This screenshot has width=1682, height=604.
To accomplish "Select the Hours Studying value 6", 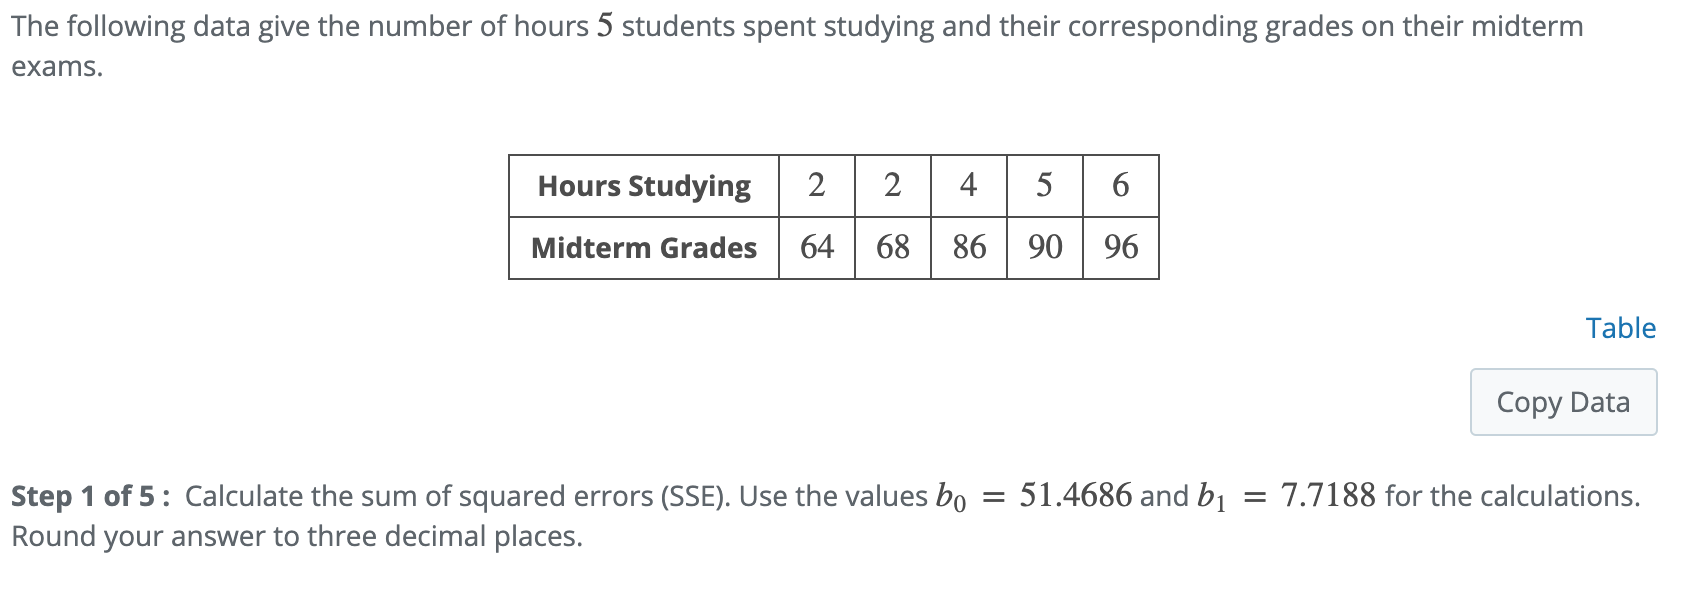I will pyautogui.click(x=1119, y=185).
